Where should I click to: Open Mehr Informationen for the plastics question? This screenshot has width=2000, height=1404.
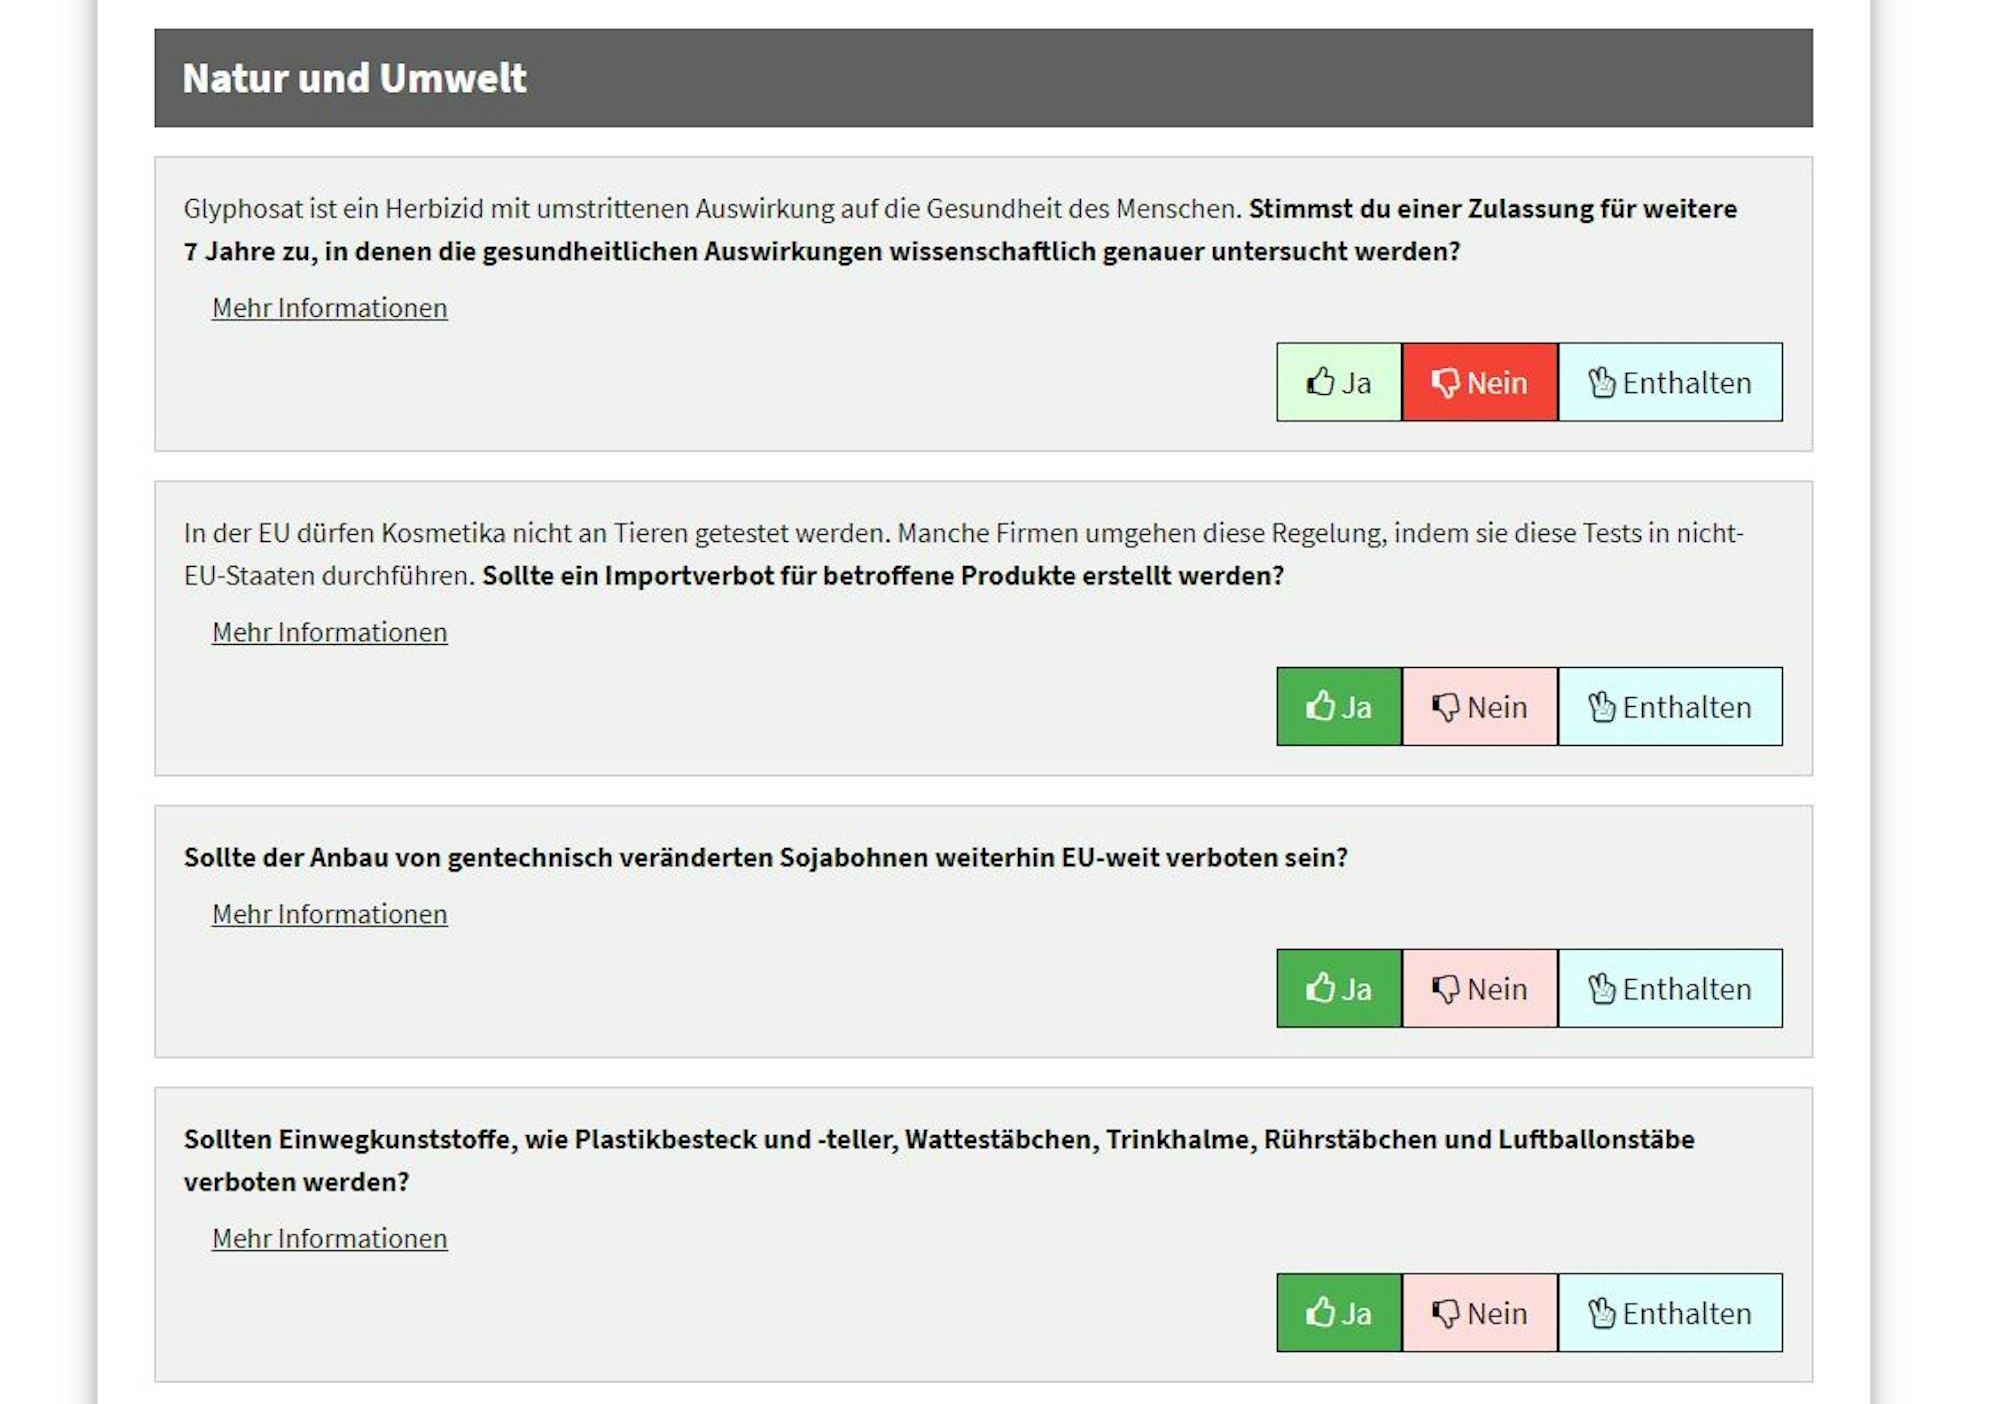(328, 1238)
